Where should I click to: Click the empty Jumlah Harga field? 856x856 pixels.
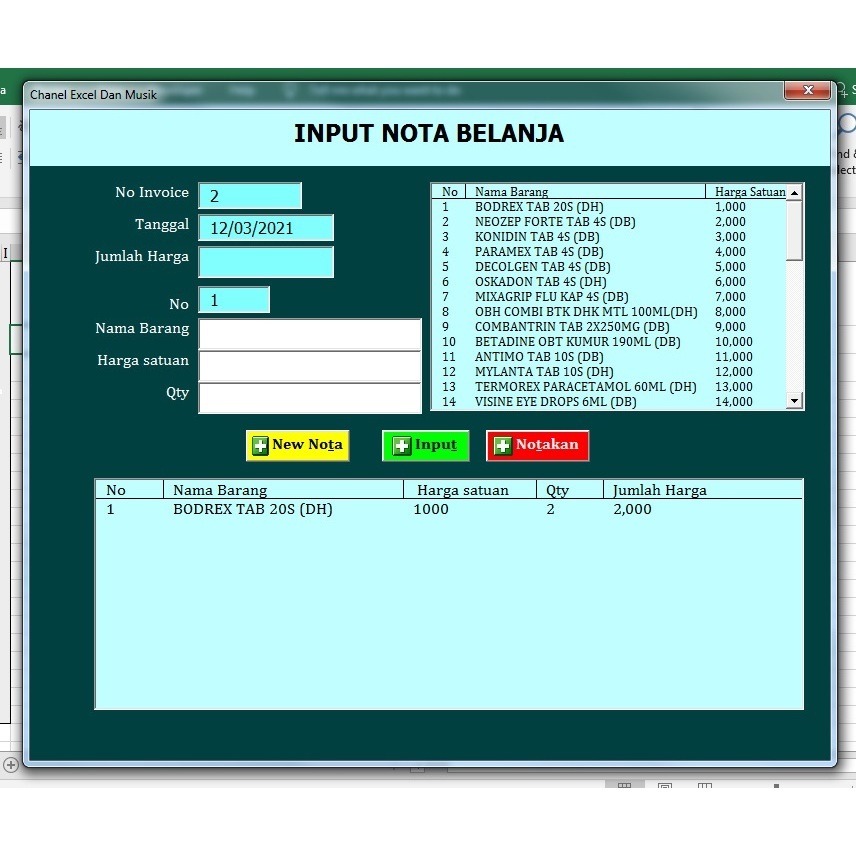click(x=266, y=262)
